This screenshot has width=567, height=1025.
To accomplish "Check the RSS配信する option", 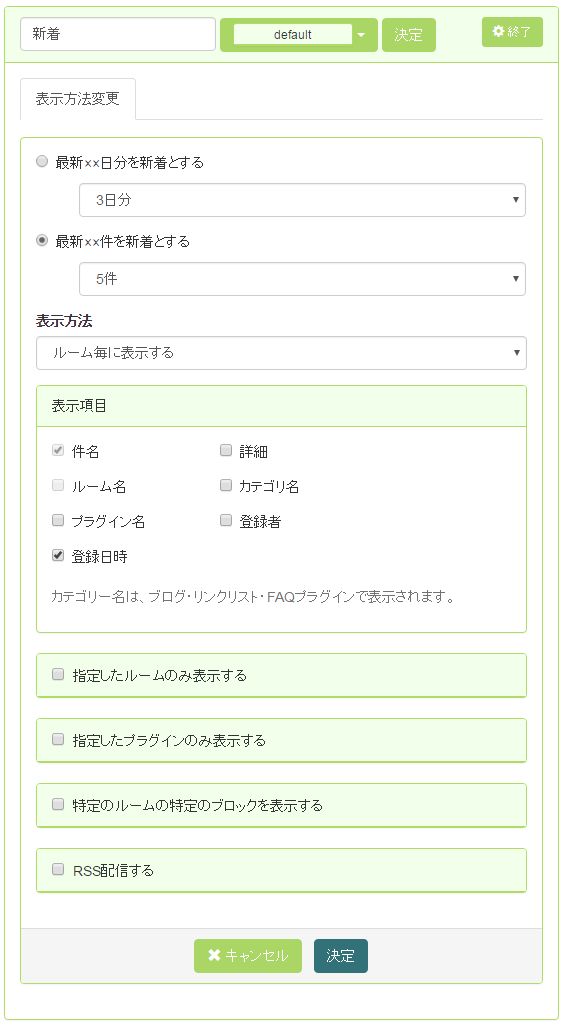I will coord(58,869).
